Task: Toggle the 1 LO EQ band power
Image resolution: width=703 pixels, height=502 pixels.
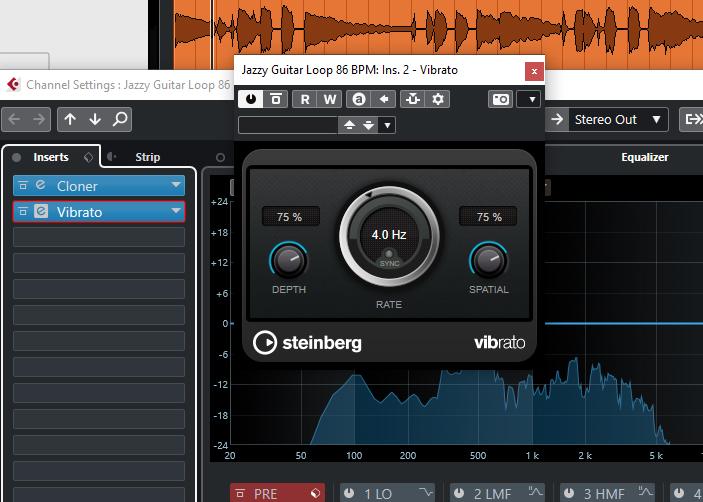Action: (x=349, y=493)
